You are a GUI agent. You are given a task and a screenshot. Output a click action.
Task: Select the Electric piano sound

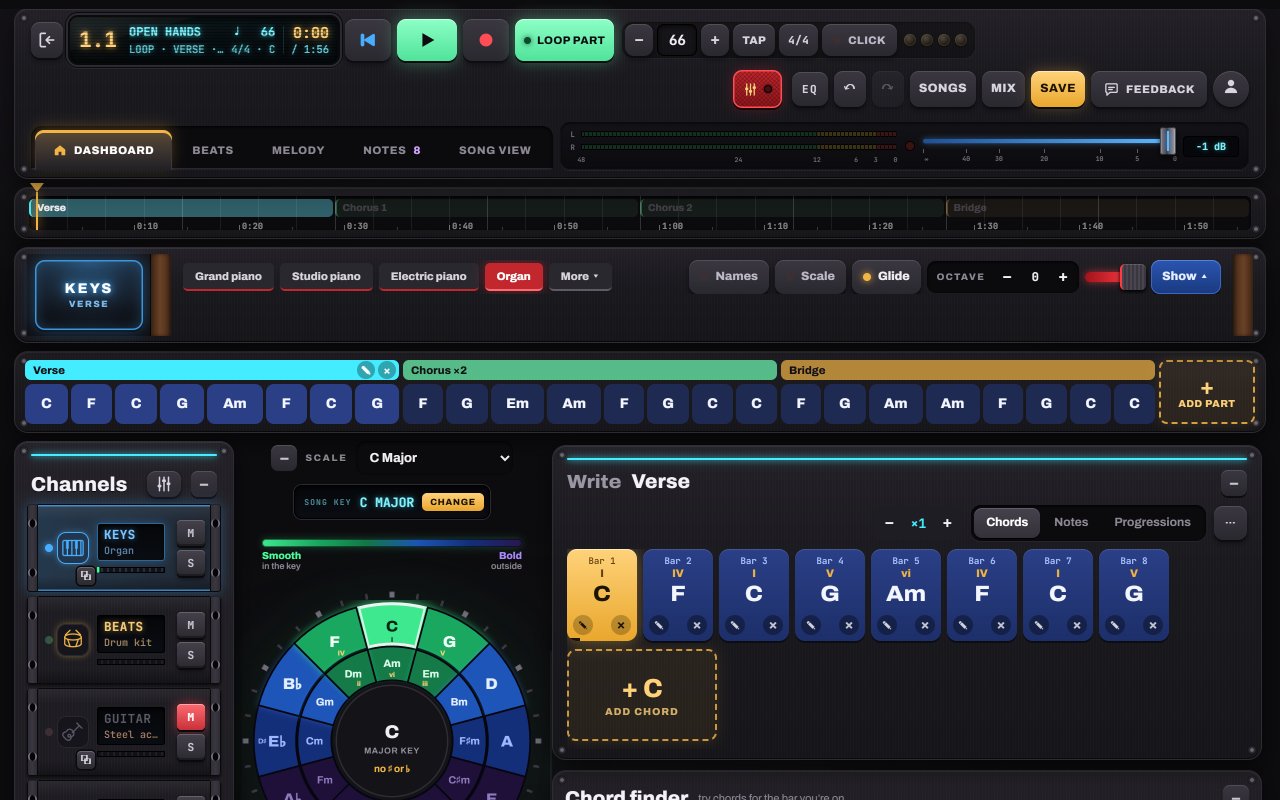428,276
